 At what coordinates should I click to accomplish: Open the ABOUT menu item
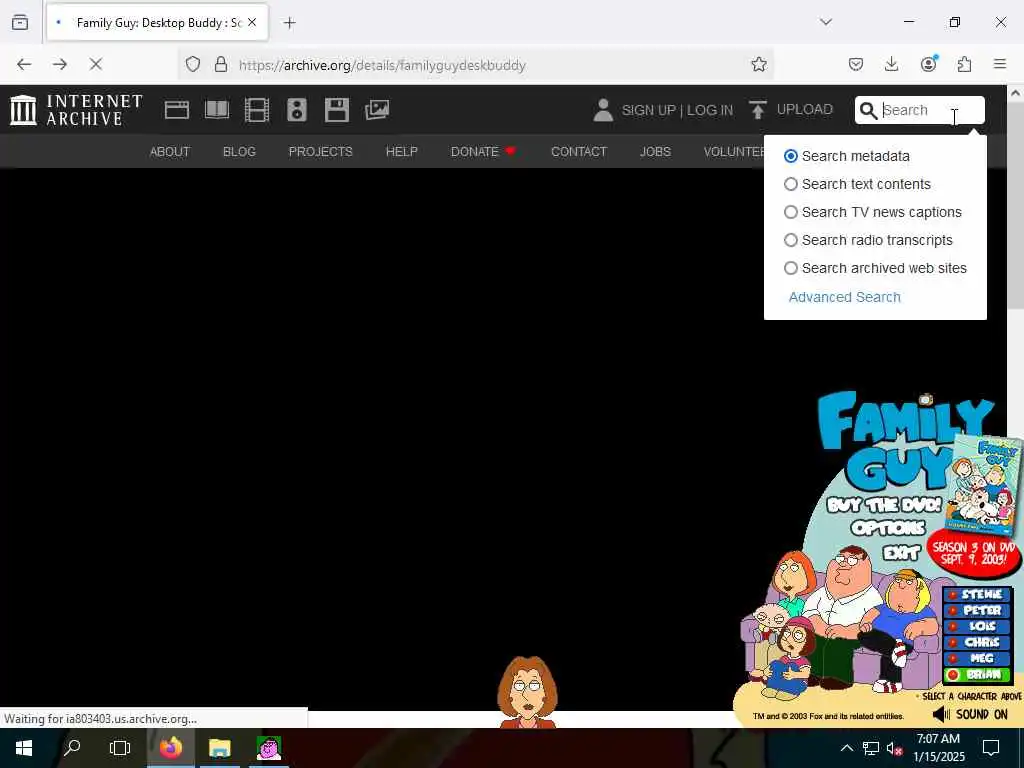(170, 152)
